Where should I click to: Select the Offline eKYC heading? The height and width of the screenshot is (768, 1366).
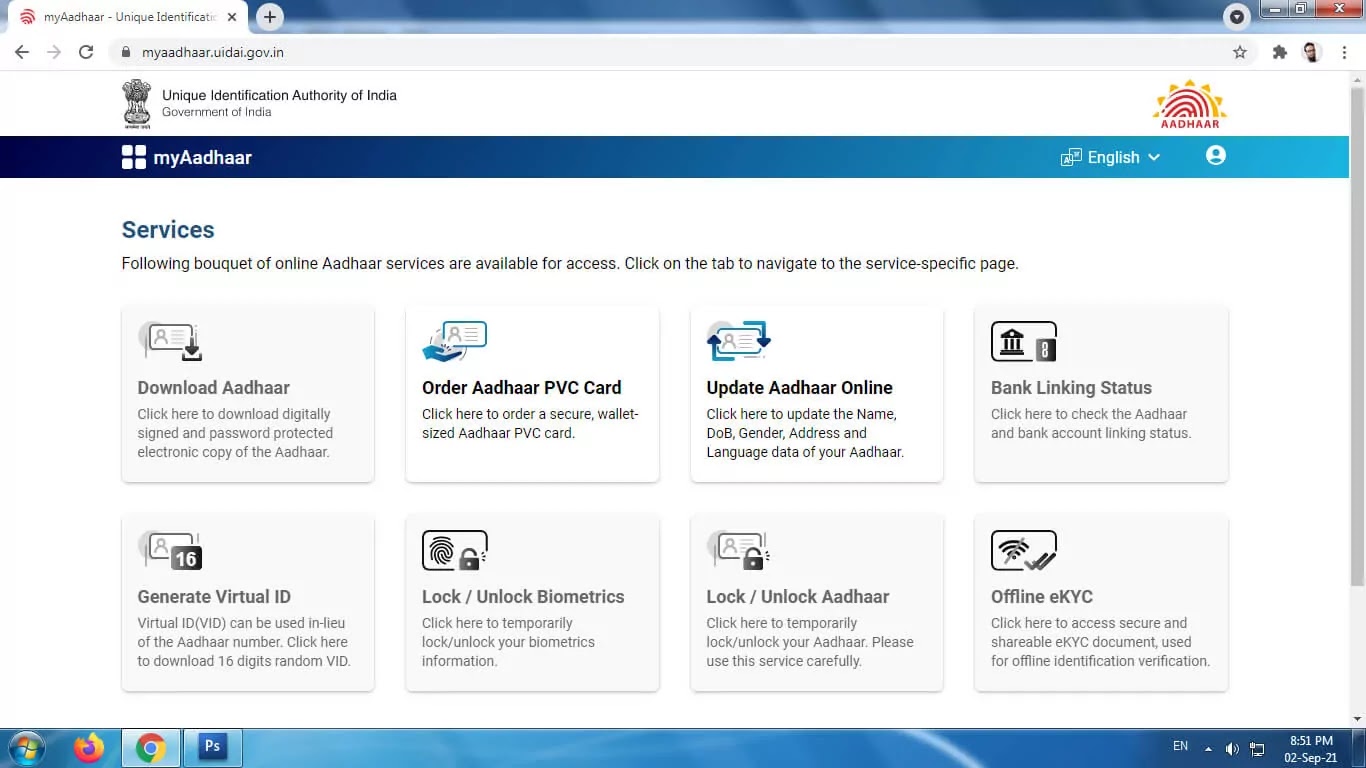[x=1042, y=597]
